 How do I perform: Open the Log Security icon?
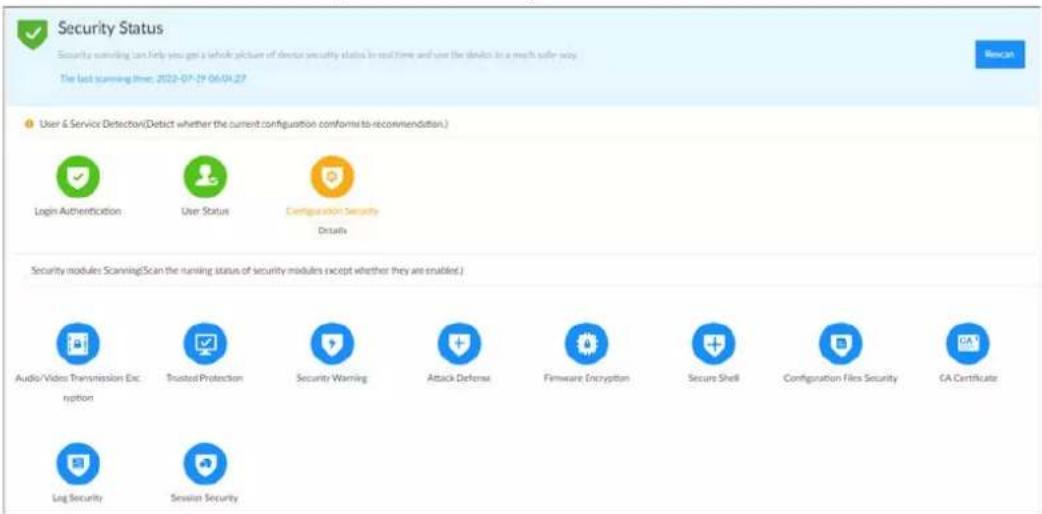click(78, 463)
